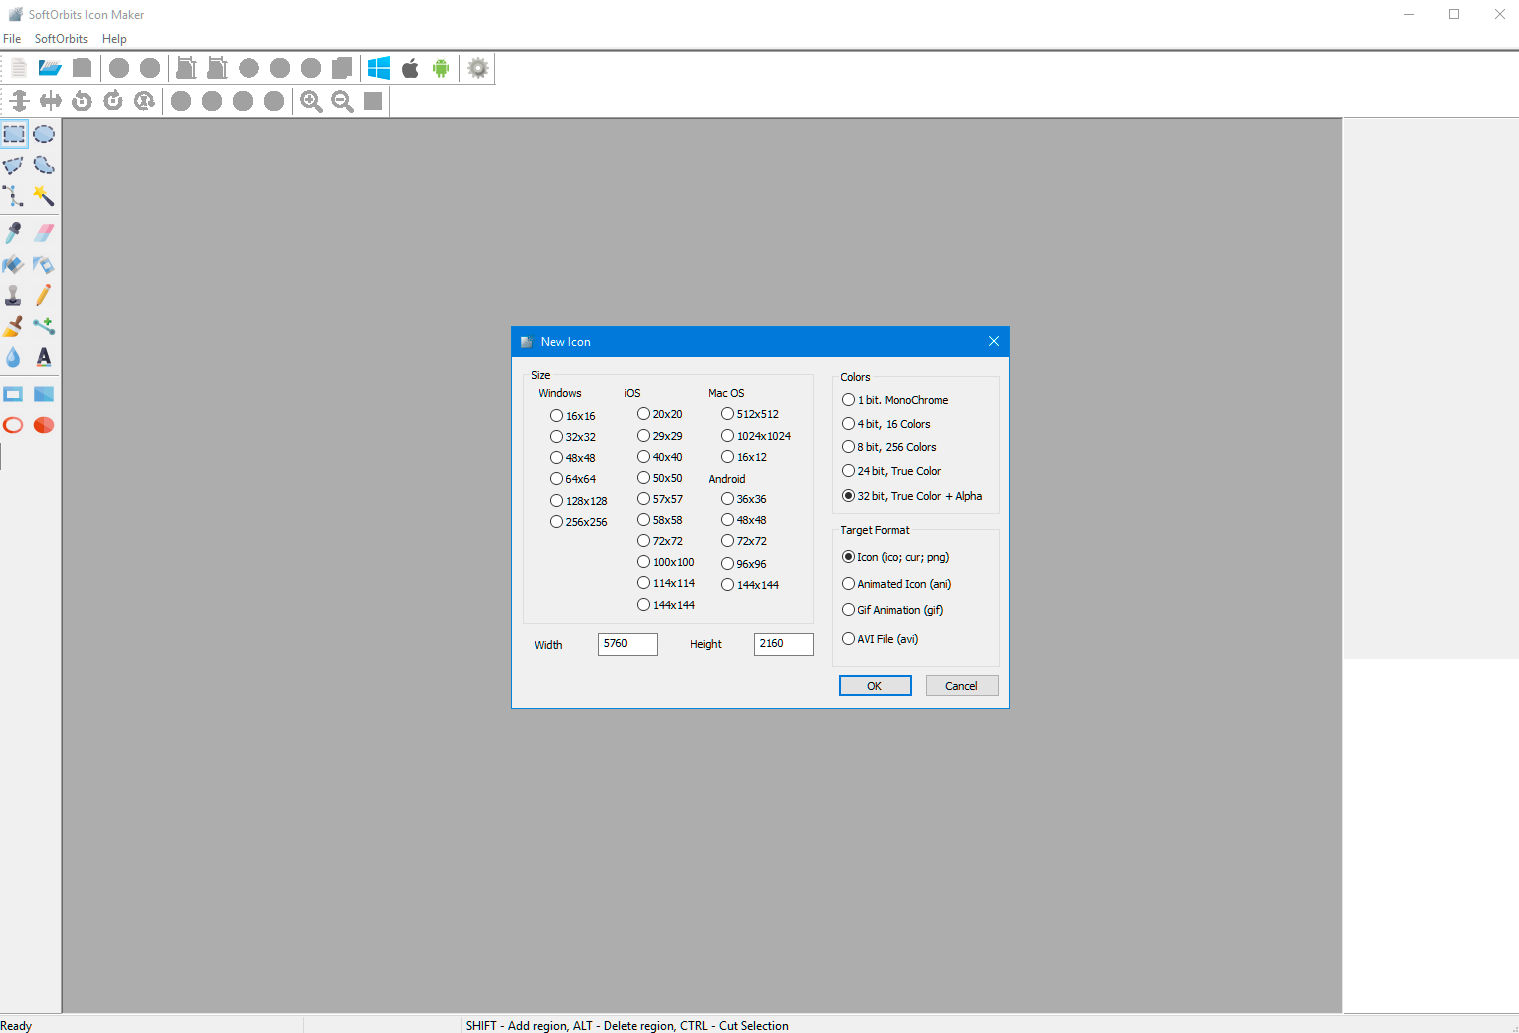Image resolution: width=1519 pixels, height=1033 pixels.
Task: Click the zoom in magnifier icon
Action: point(311,101)
